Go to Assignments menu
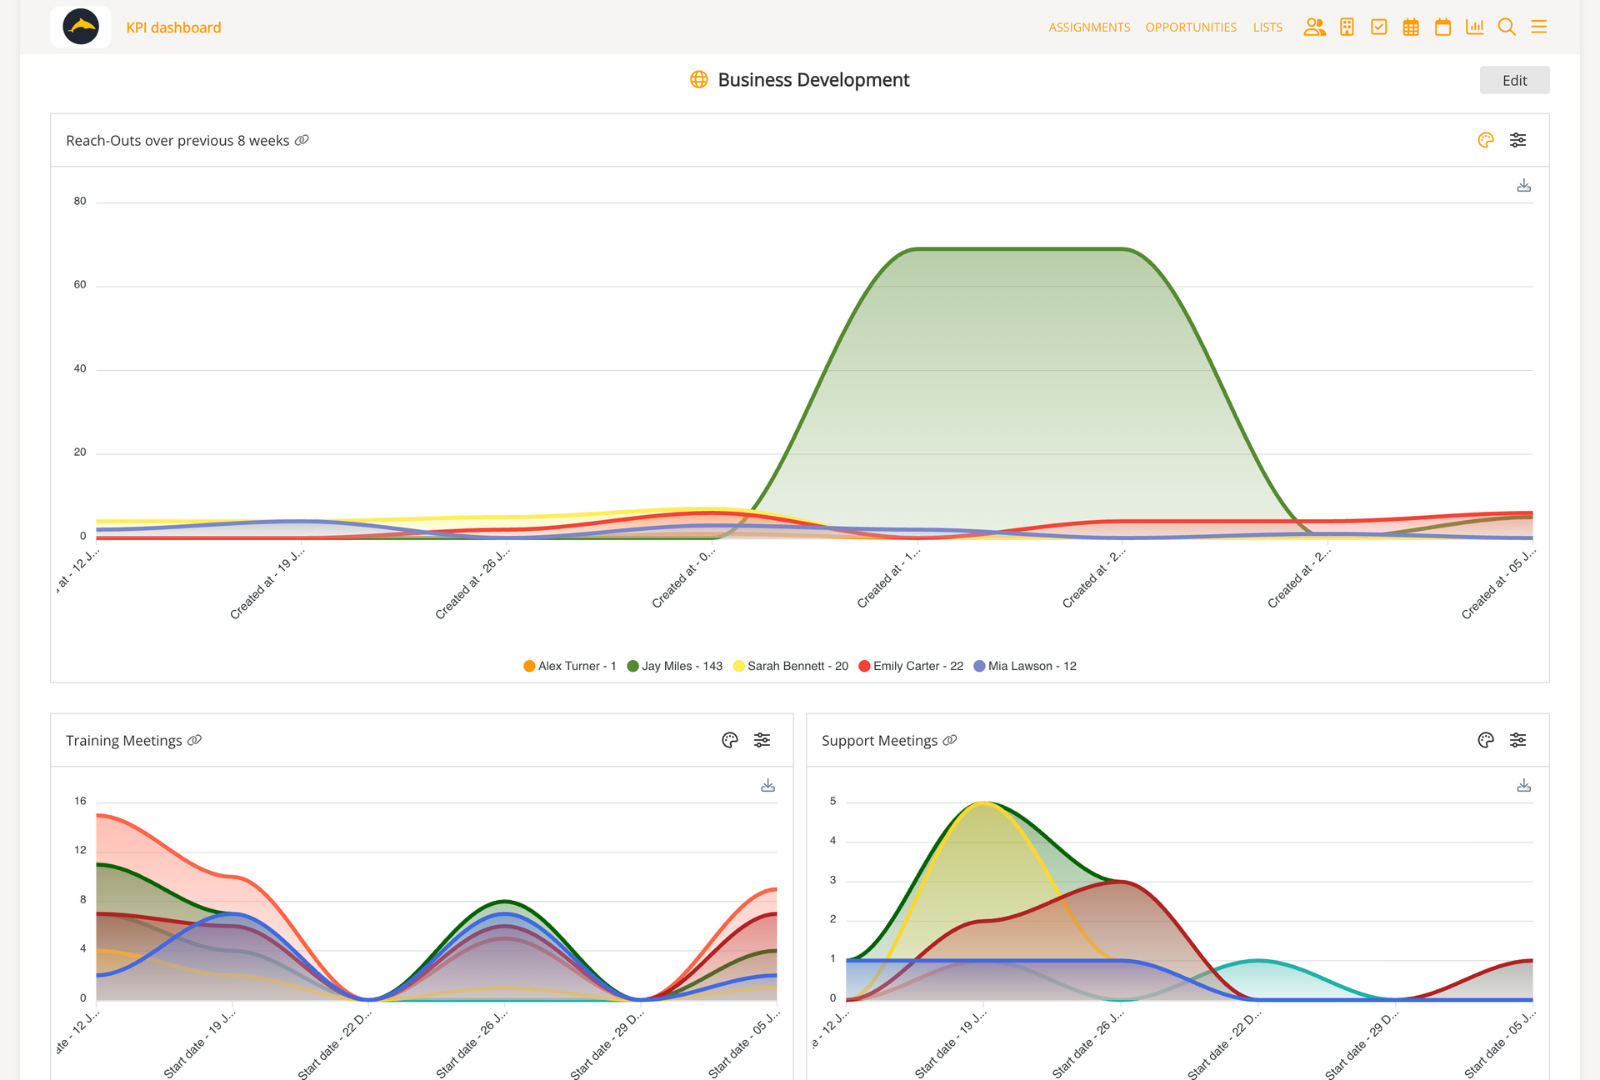This screenshot has width=1600, height=1080. (1089, 28)
